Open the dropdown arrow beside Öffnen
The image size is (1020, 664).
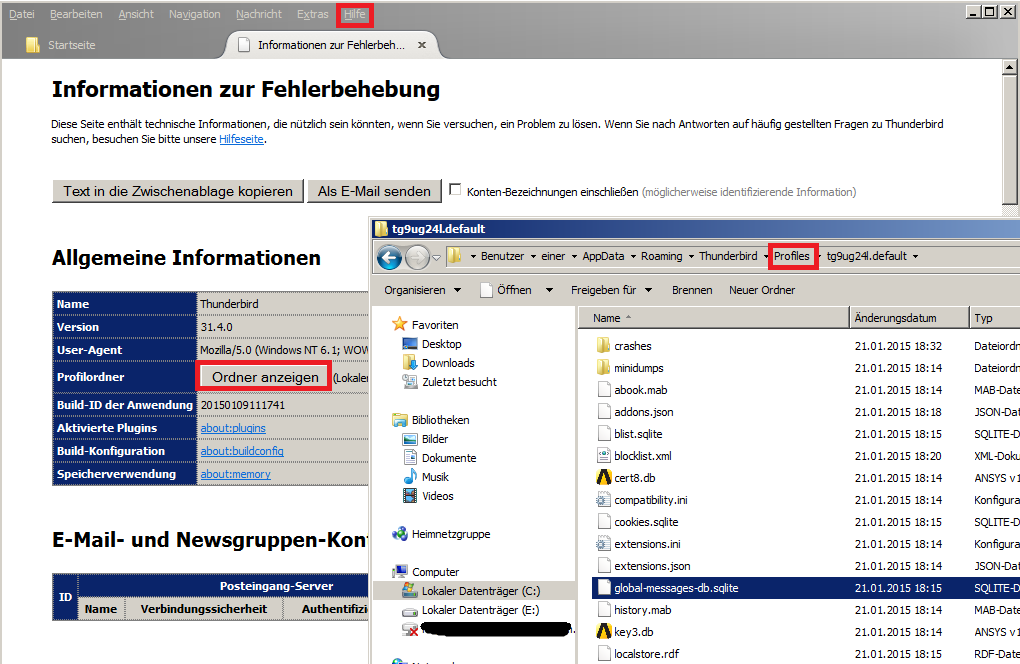coord(549,290)
